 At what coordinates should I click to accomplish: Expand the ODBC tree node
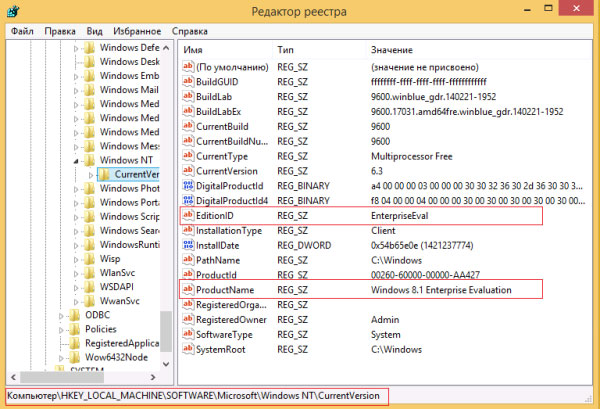pyautogui.click(x=61, y=316)
